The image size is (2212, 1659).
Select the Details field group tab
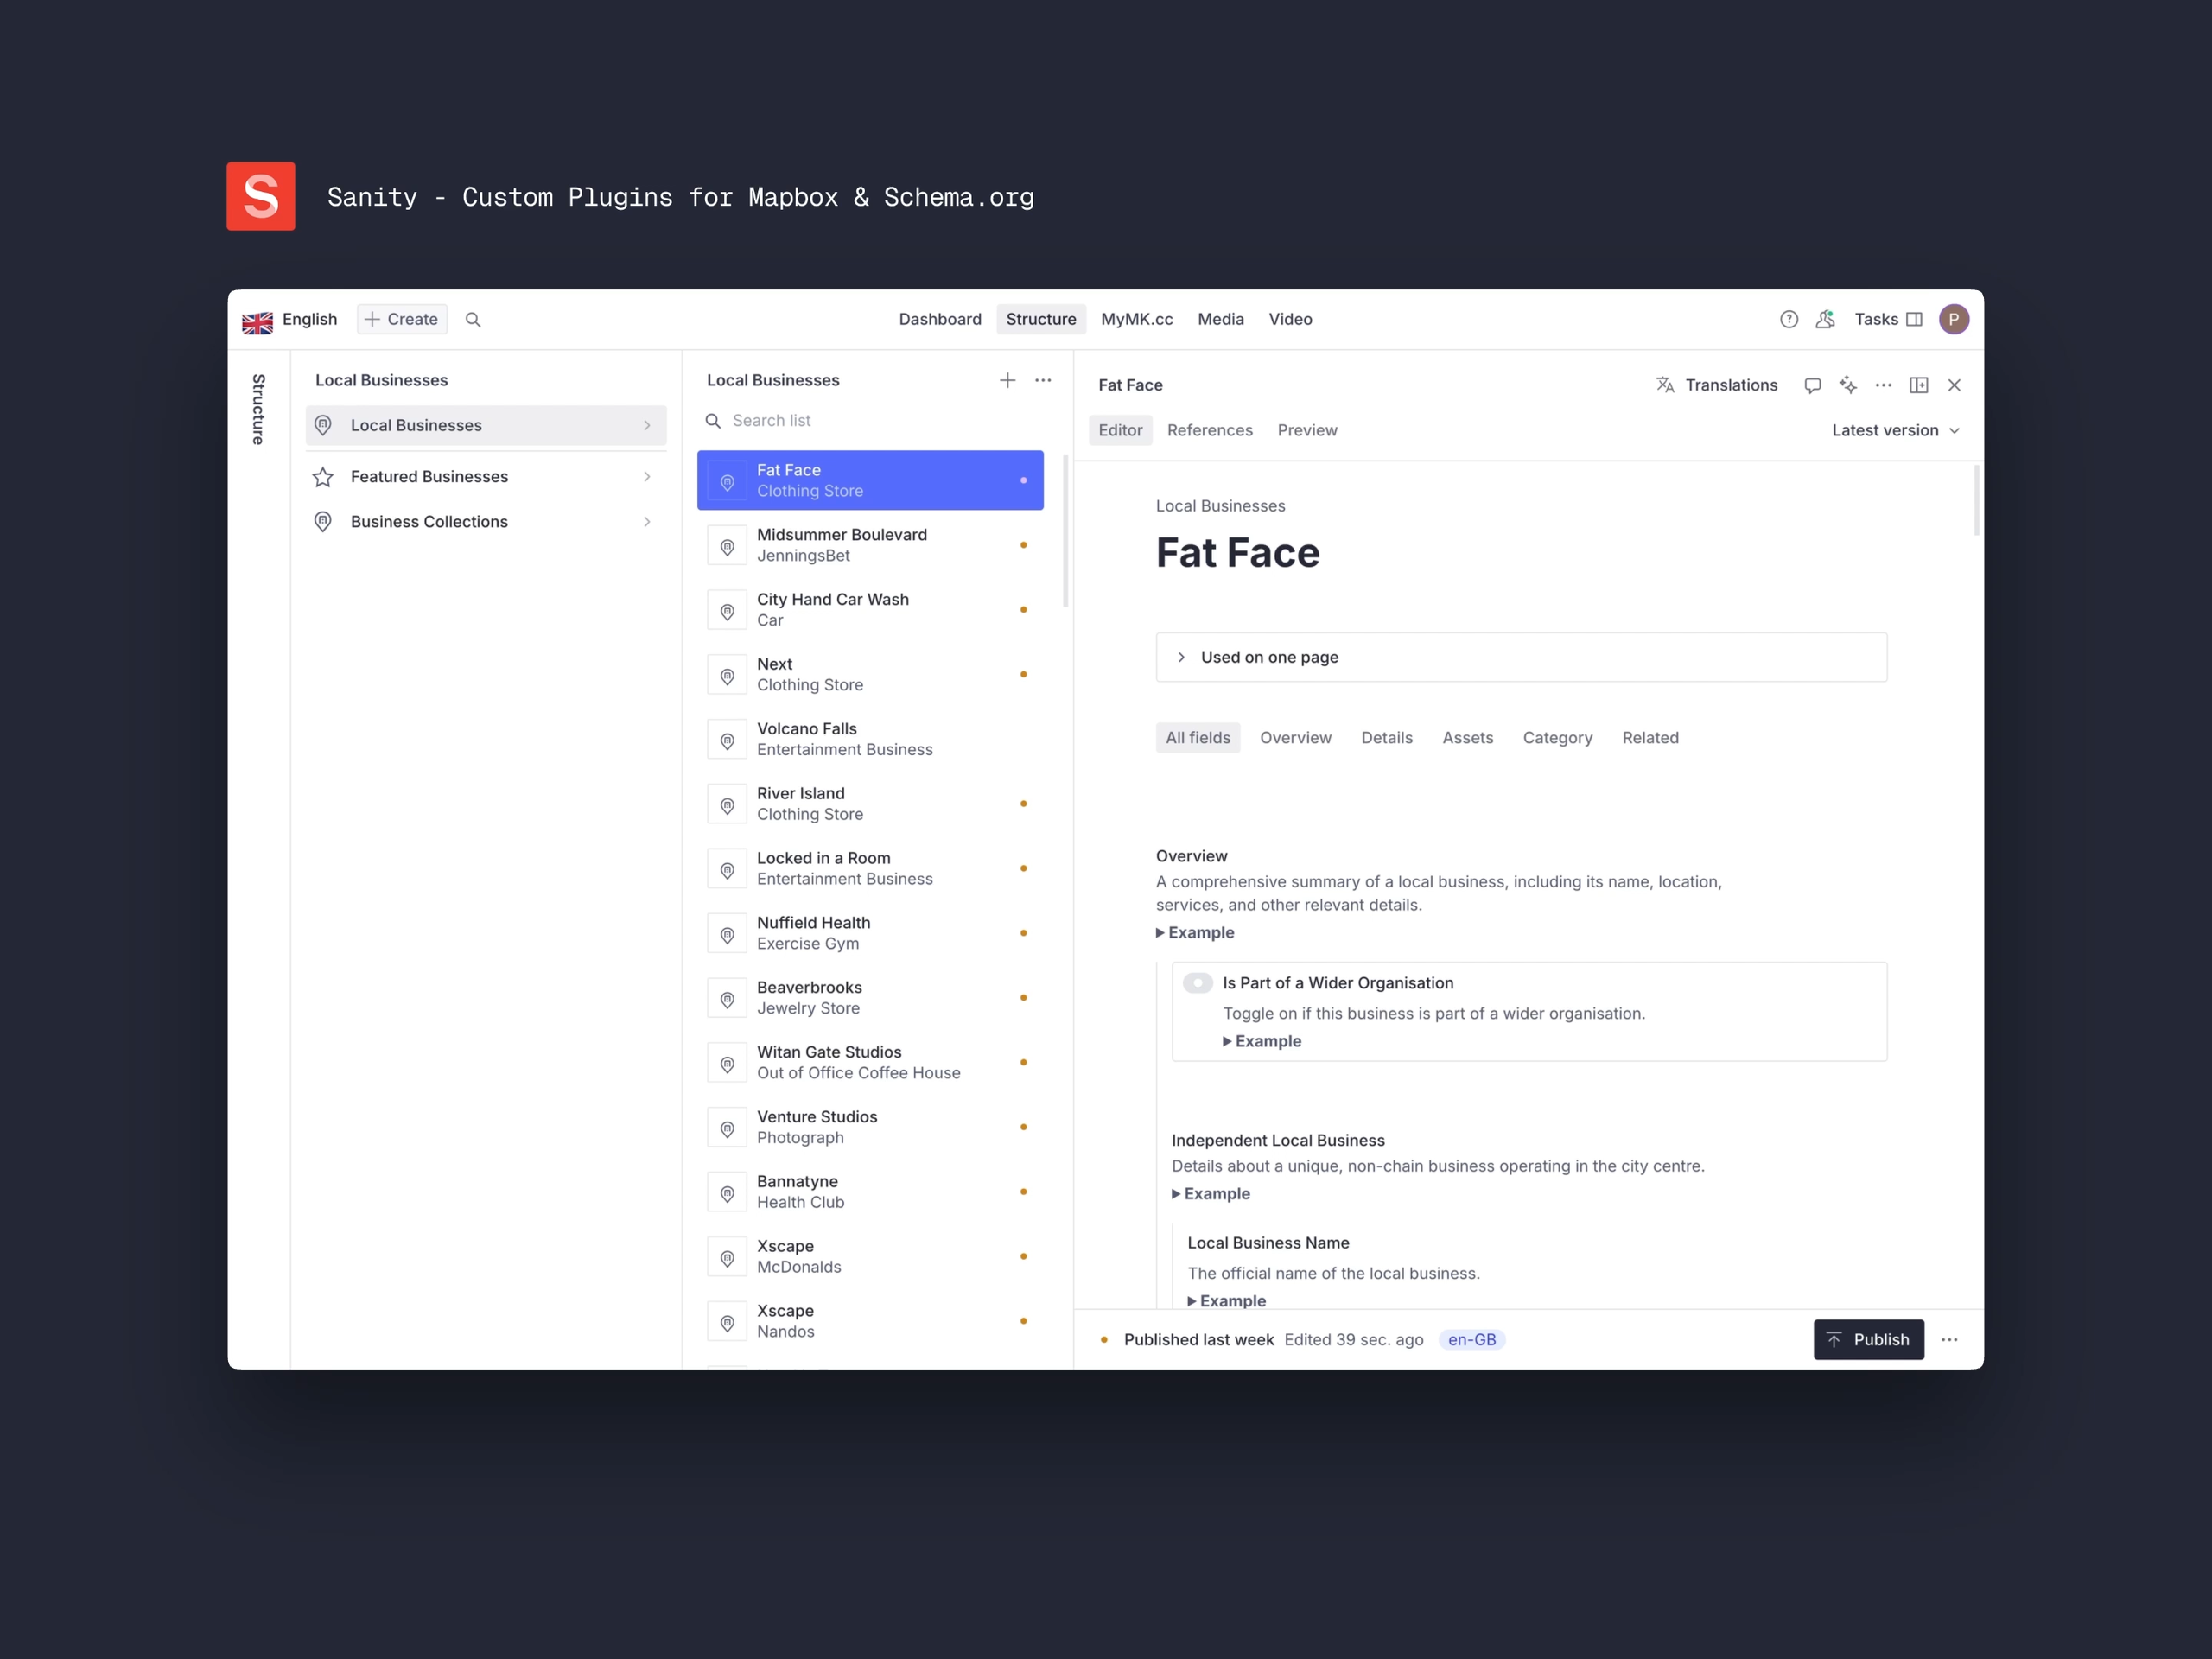(x=1386, y=738)
